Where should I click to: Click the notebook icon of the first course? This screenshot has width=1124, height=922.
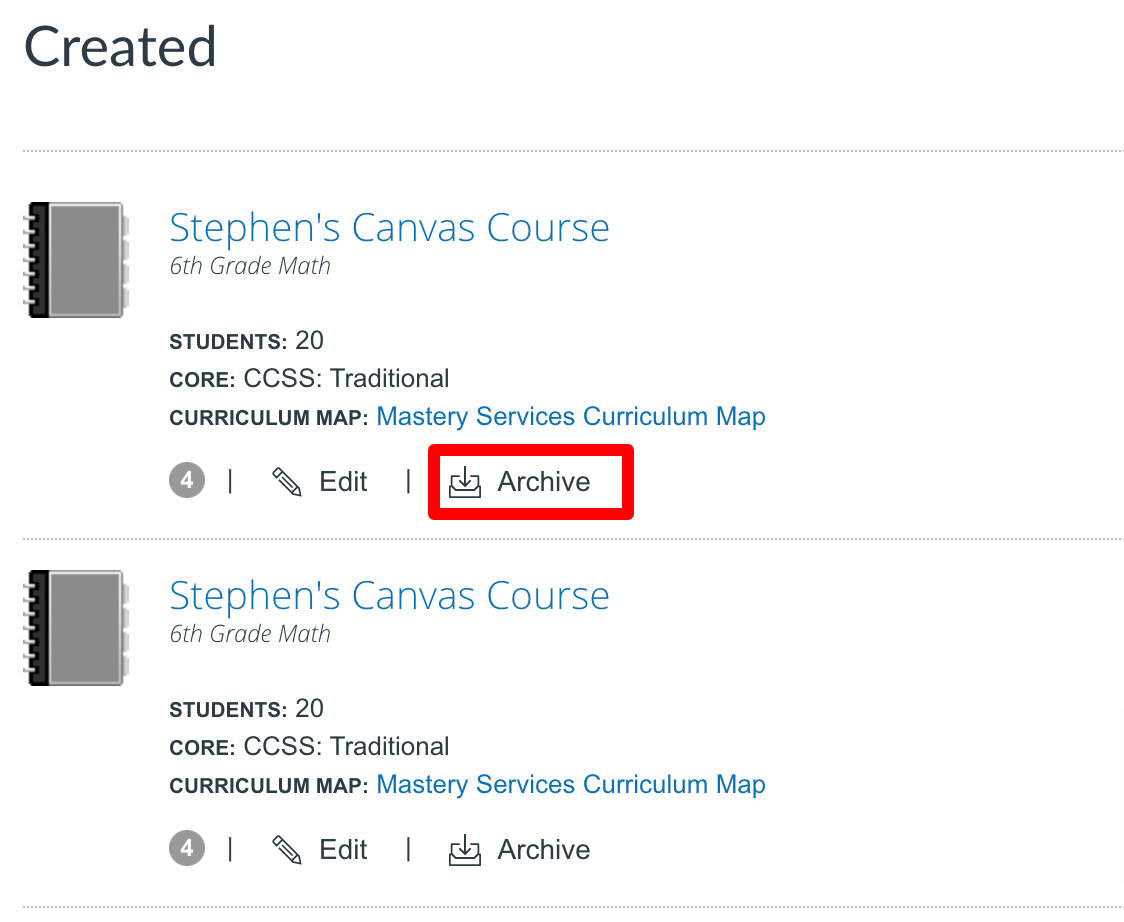click(x=76, y=260)
